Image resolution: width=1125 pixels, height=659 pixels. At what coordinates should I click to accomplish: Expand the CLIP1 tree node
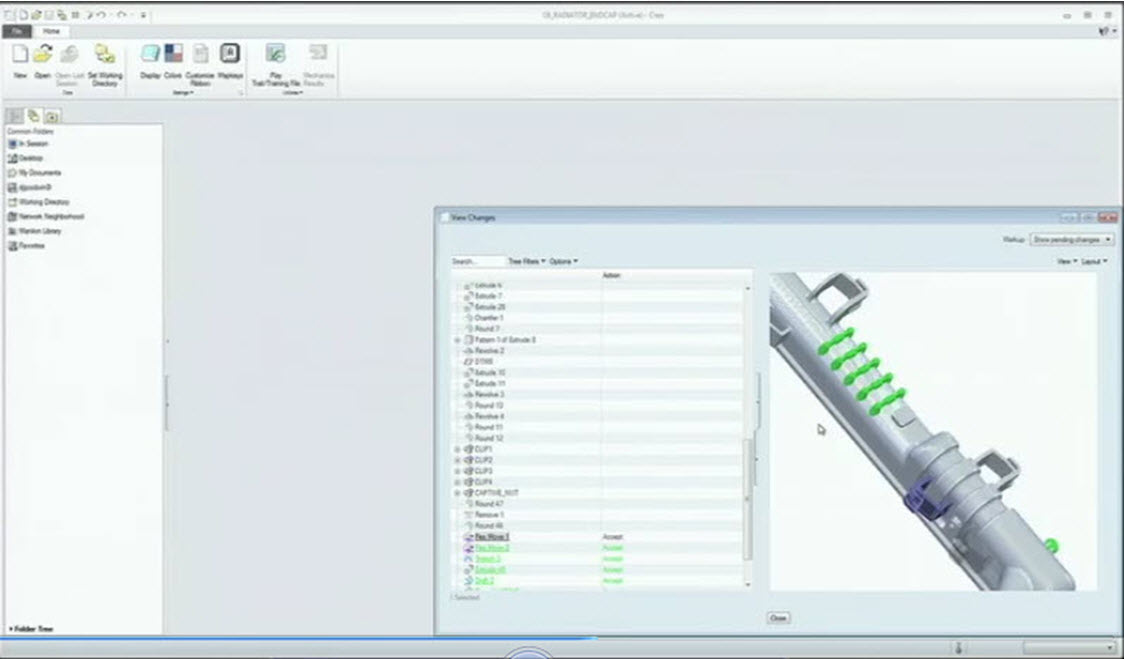(457, 449)
